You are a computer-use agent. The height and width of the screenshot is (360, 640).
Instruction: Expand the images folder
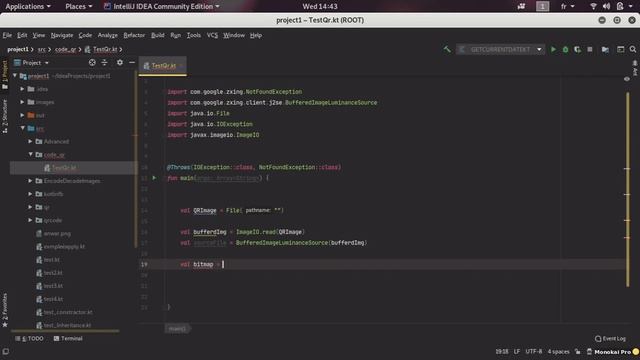[x=22, y=102]
